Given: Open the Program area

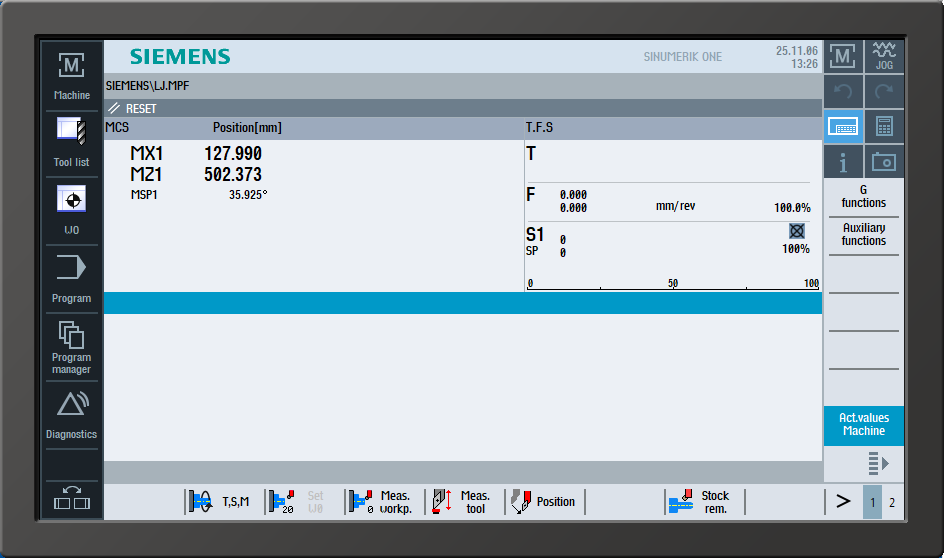Looking at the screenshot, I should click(x=72, y=276).
